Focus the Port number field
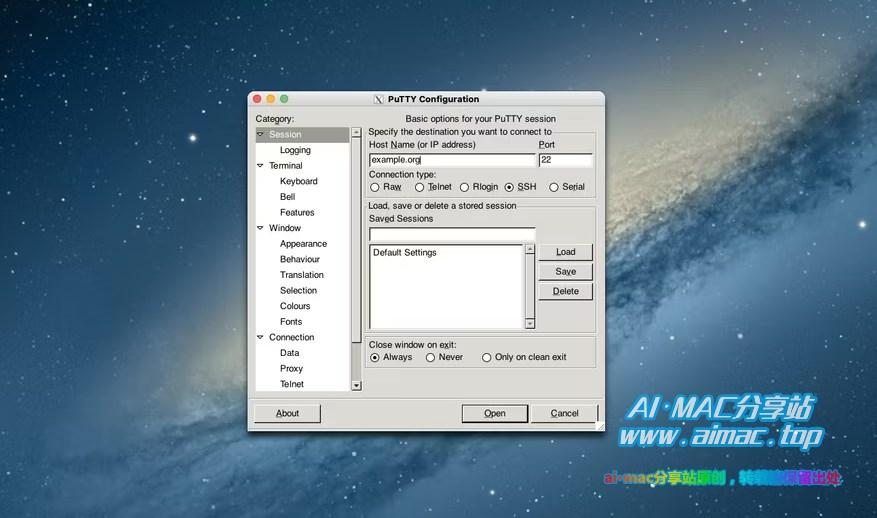Screen dimensions: 877x518 point(565,160)
